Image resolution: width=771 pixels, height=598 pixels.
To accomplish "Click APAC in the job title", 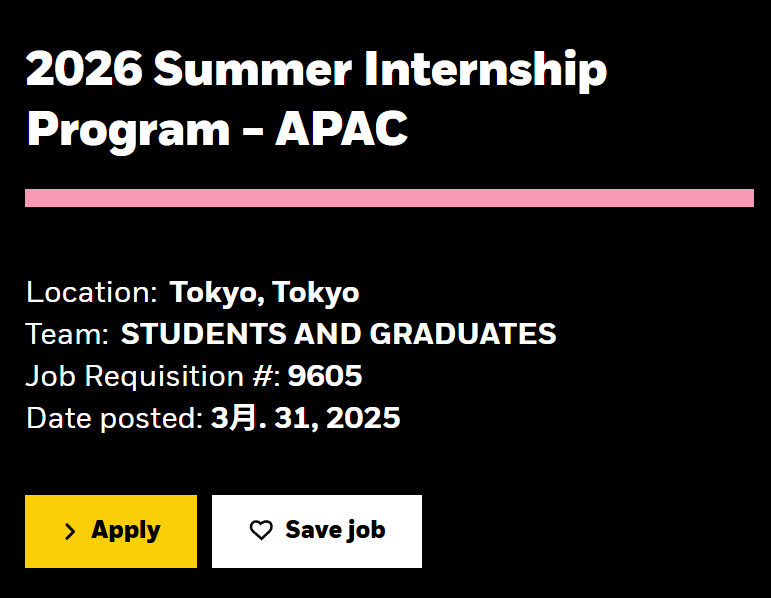I will coord(341,128).
